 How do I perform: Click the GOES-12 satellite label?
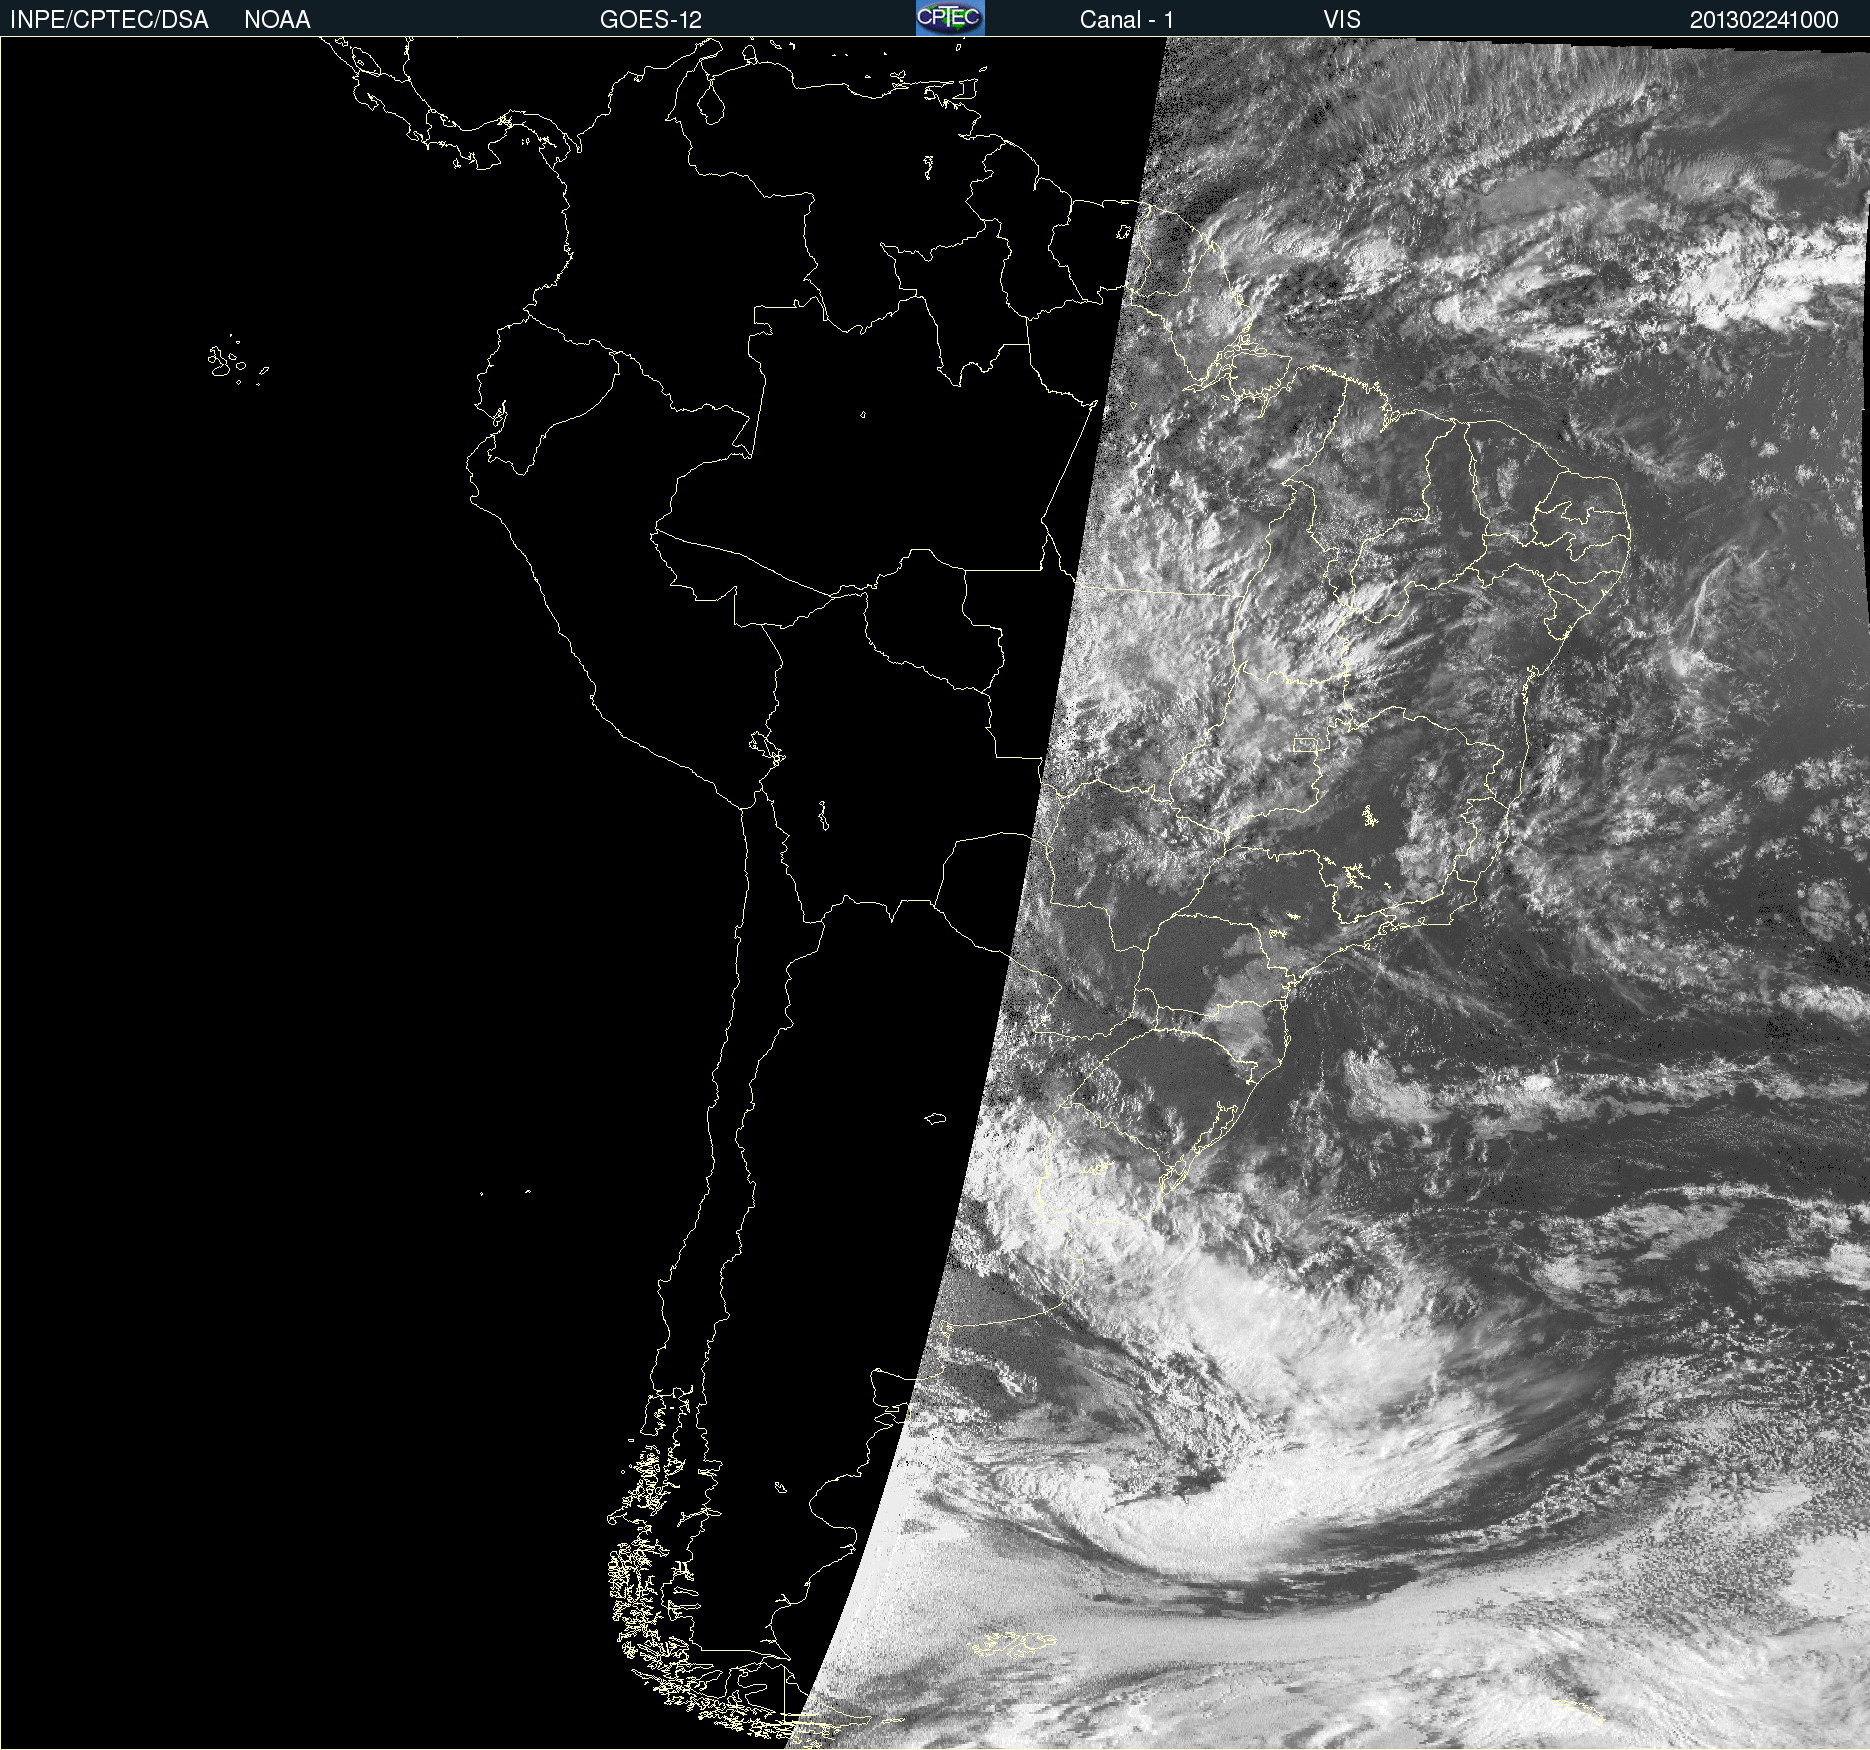pos(651,20)
